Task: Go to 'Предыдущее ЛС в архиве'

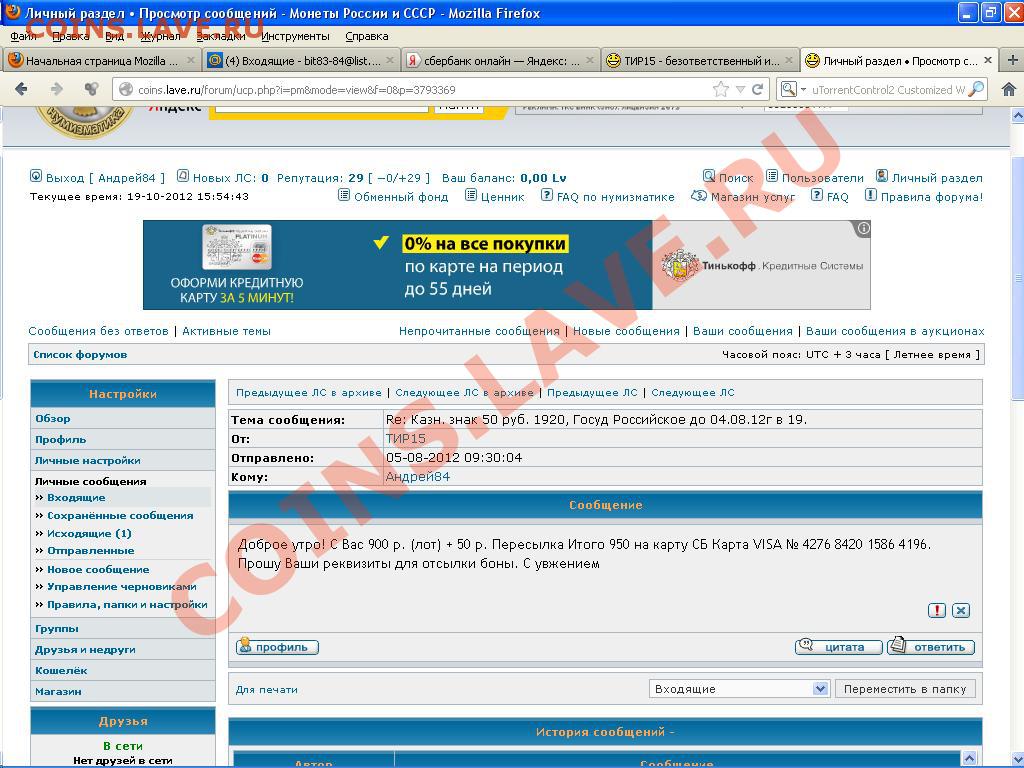Action: click(x=309, y=392)
